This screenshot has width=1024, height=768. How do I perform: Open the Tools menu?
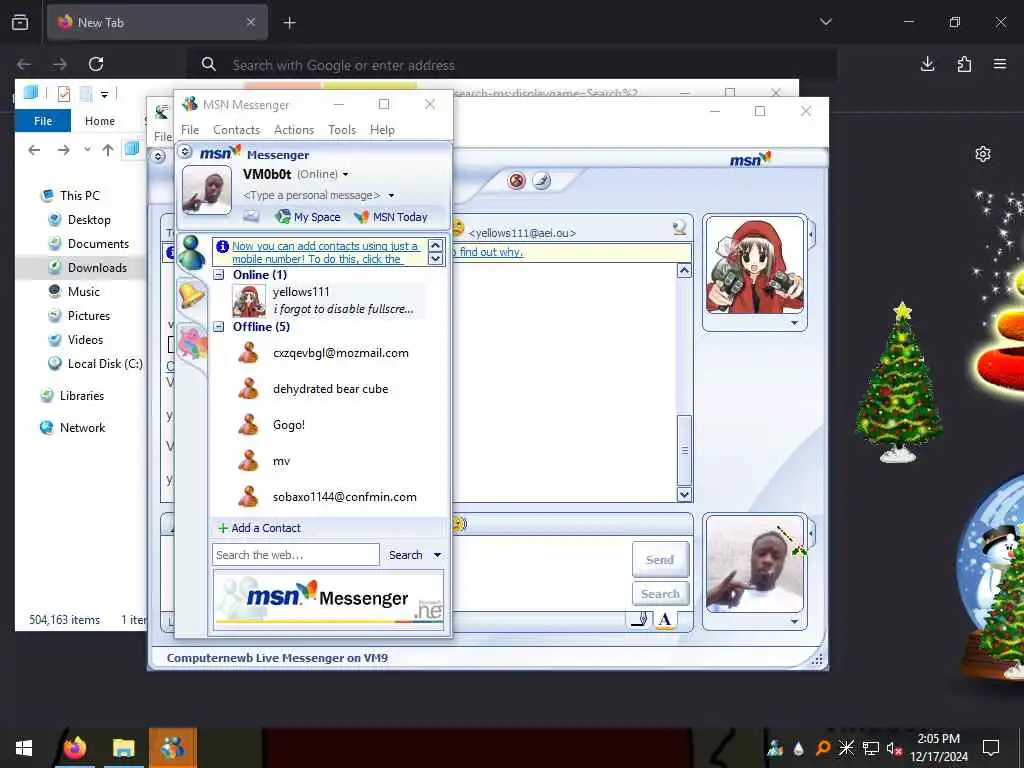(x=342, y=129)
